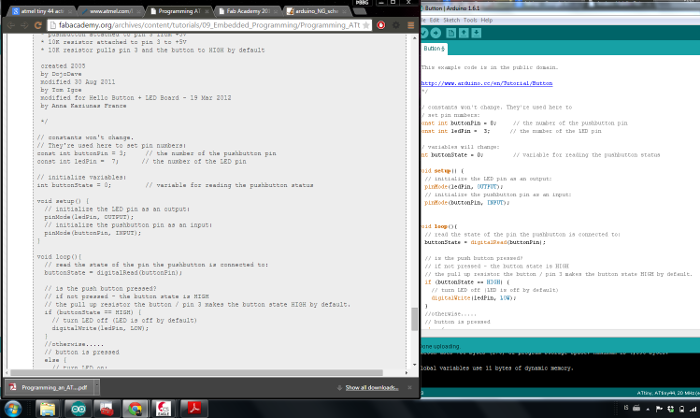Image resolution: width=700 pixels, height=418 pixels.
Task: Open EAGLE app in taskbar
Action: coord(163,409)
